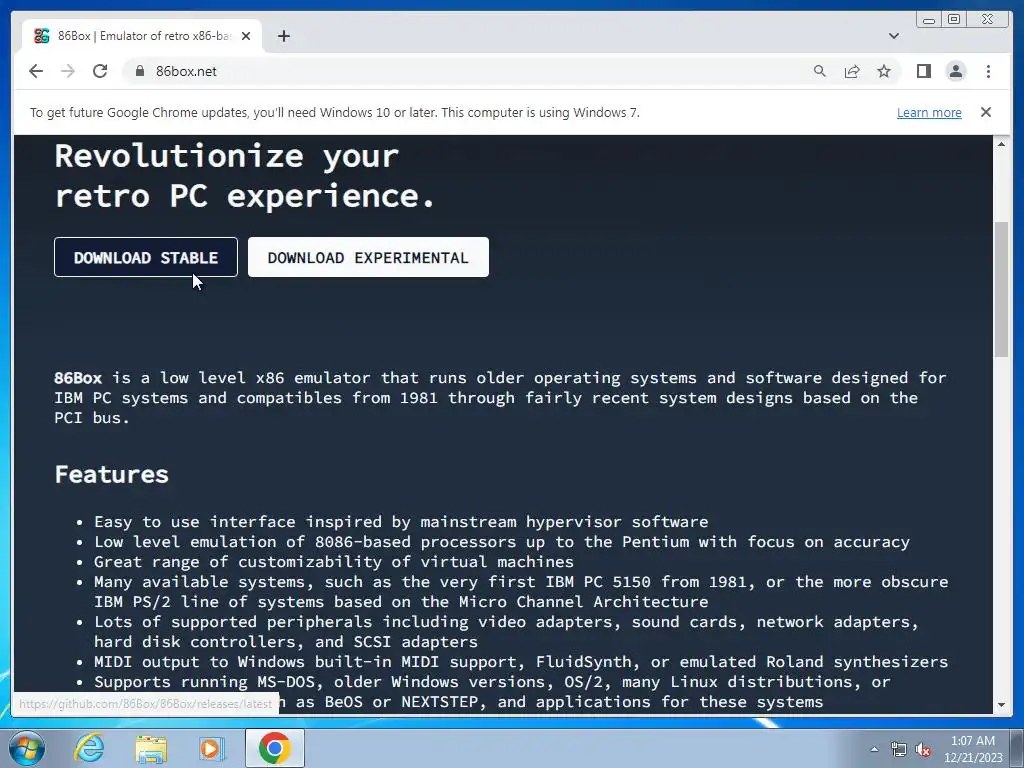The width and height of the screenshot is (1024, 768).
Task: Open Chrome side panel
Action: point(923,71)
